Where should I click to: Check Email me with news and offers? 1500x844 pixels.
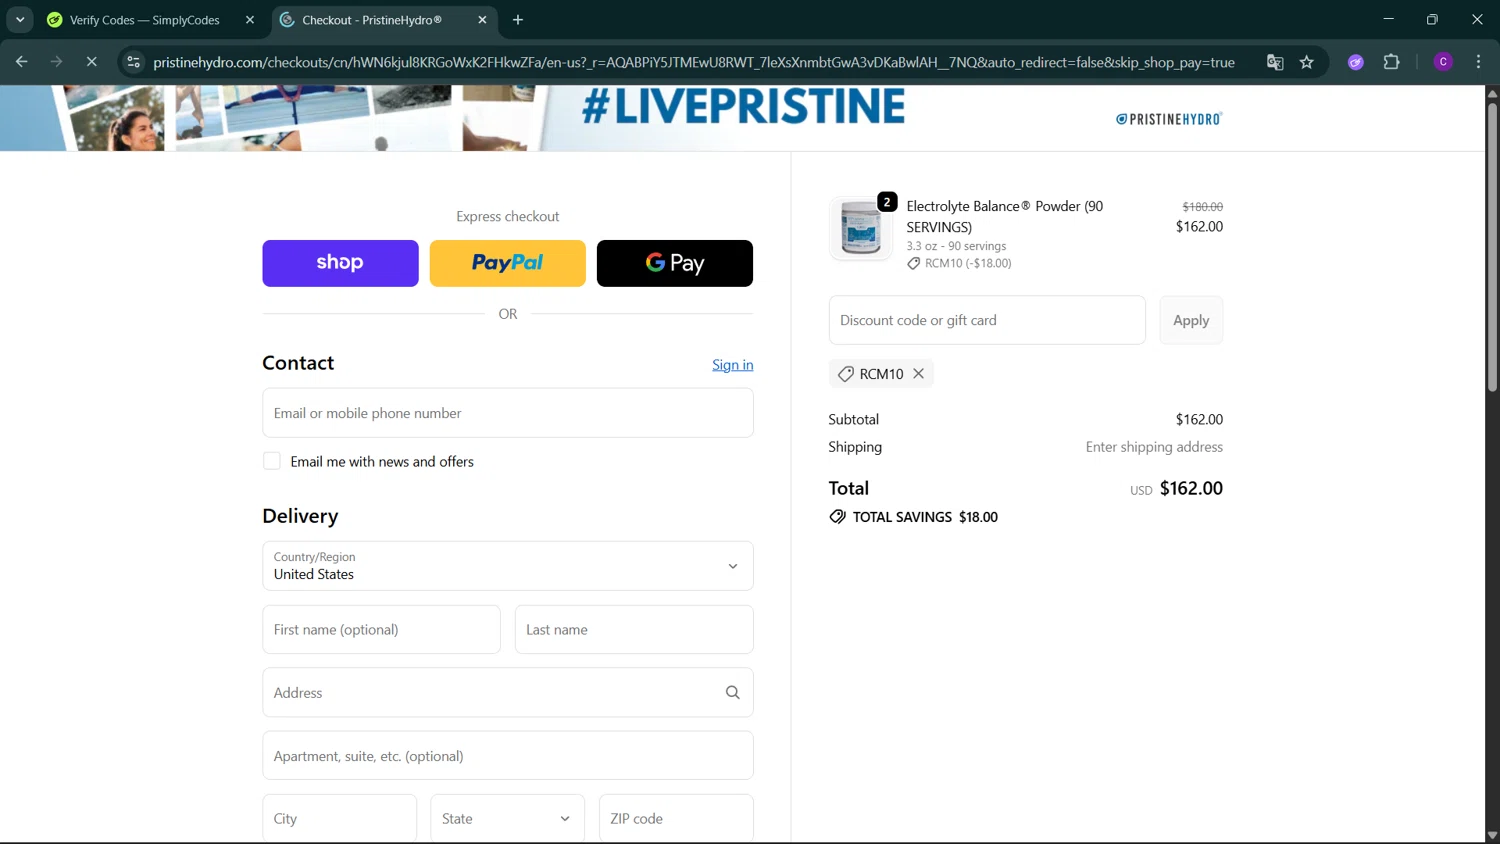coord(272,461)
